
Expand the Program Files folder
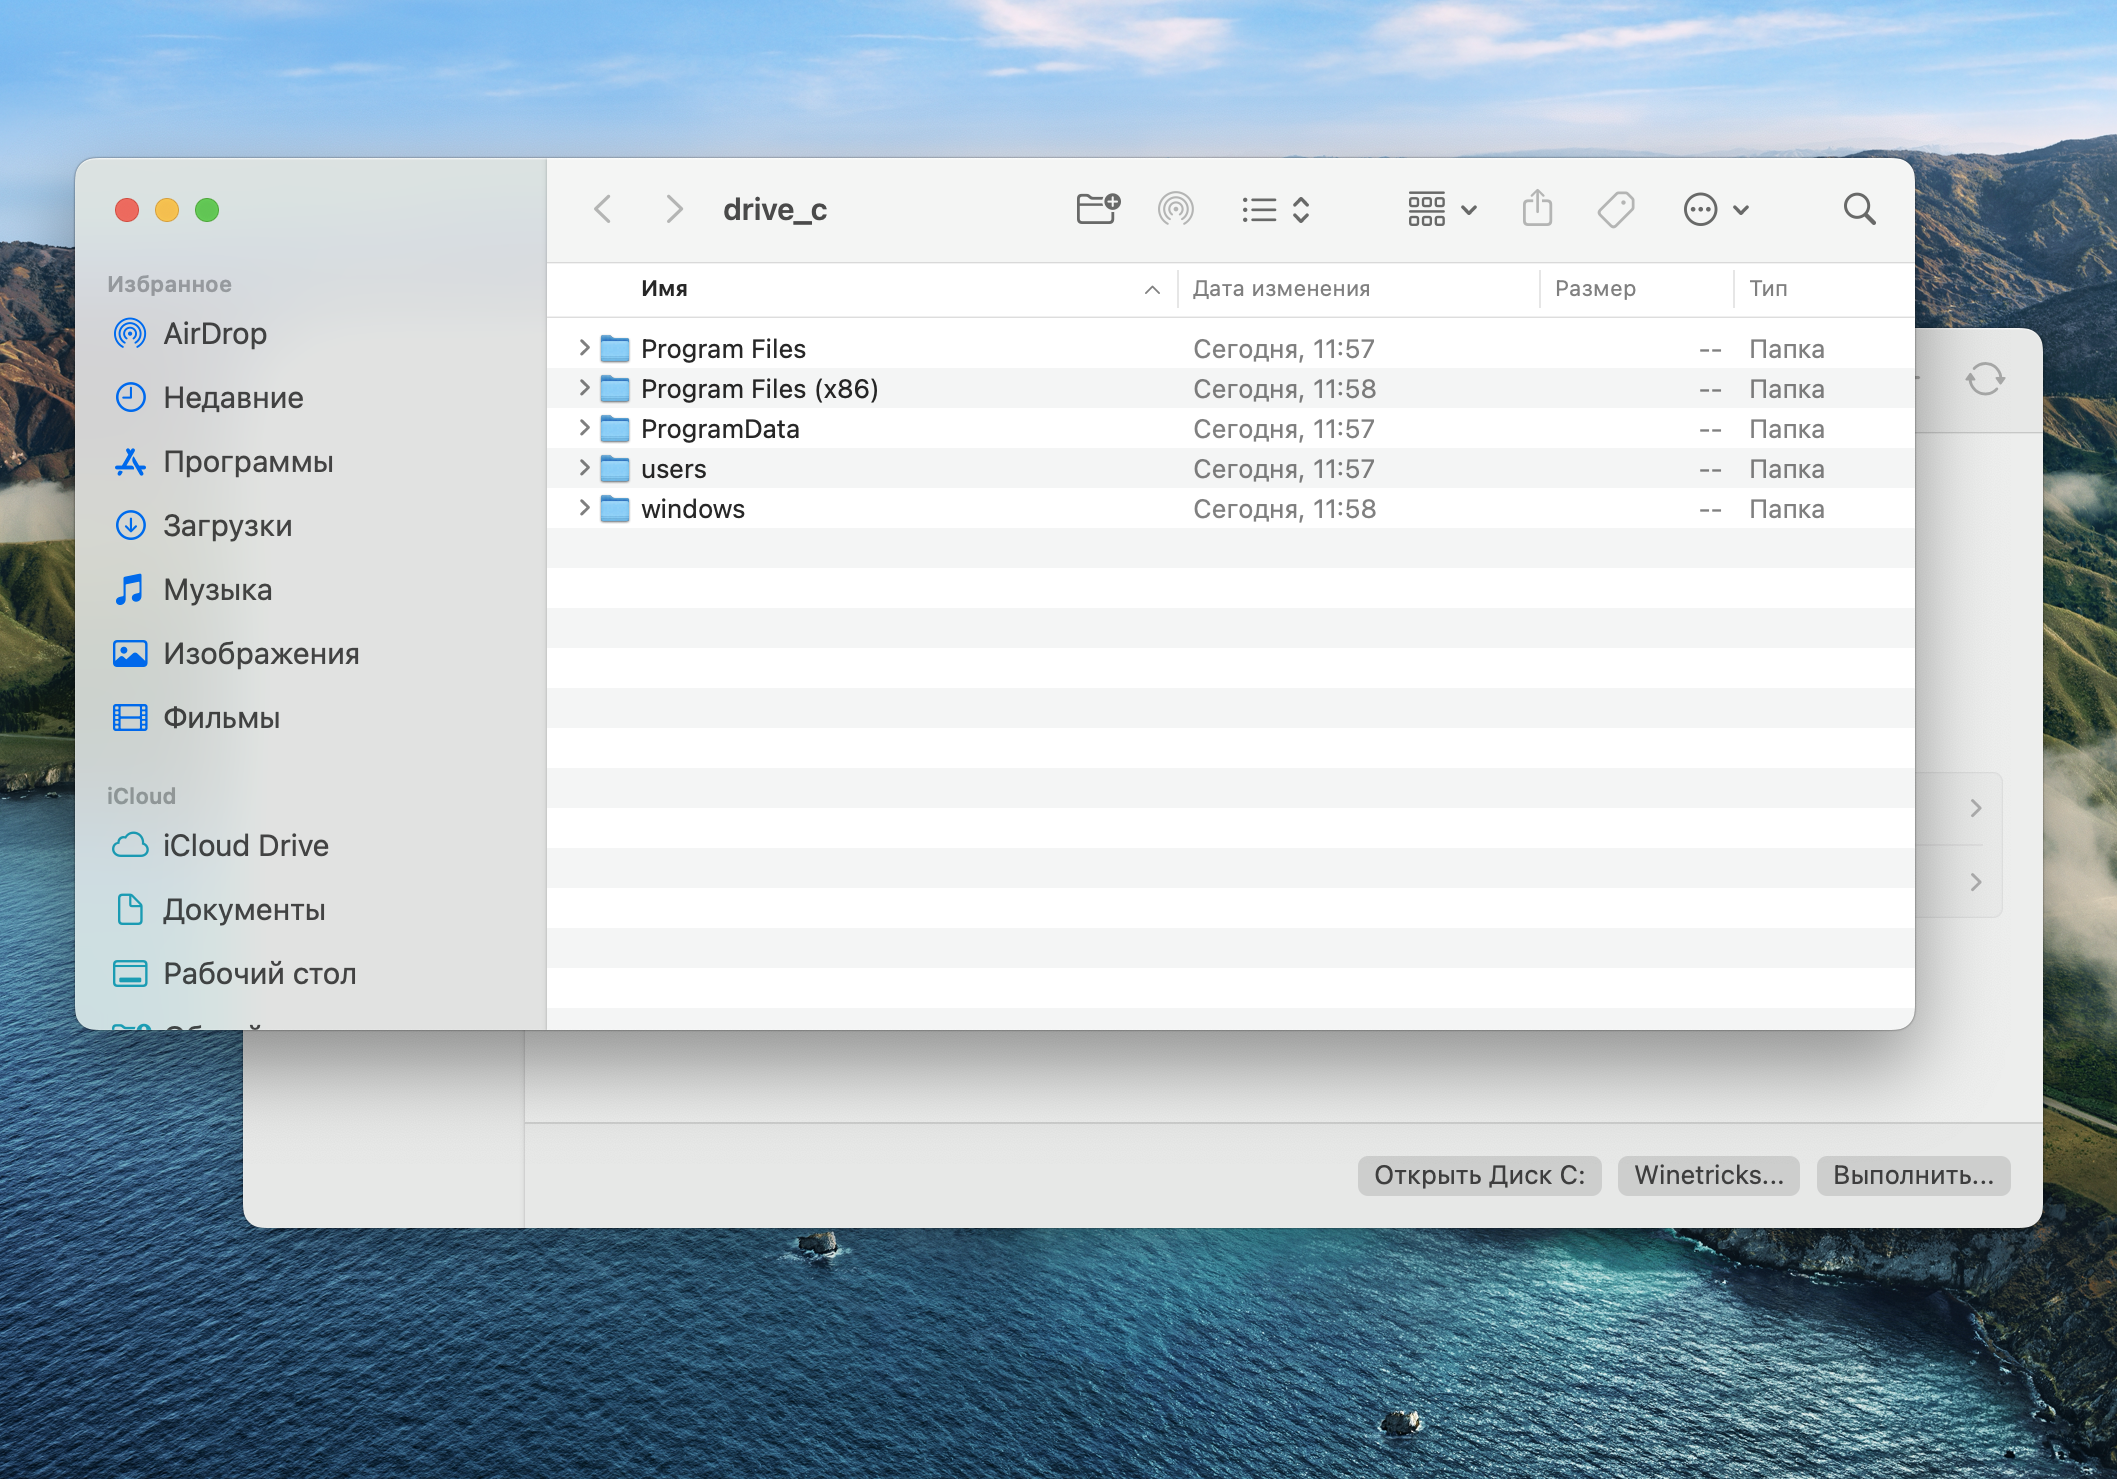tap(584, 348)
